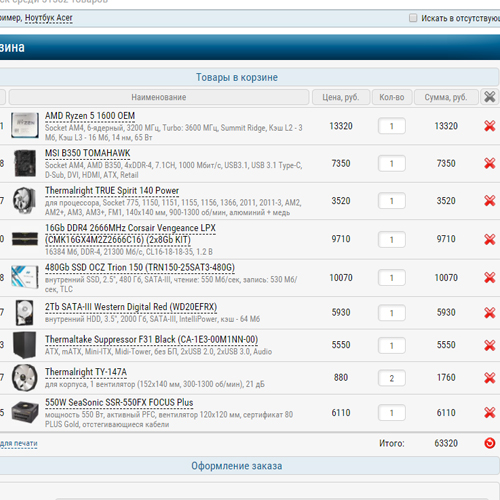Click the gray X column header icon
500x500 pixels.
[489, 97]
